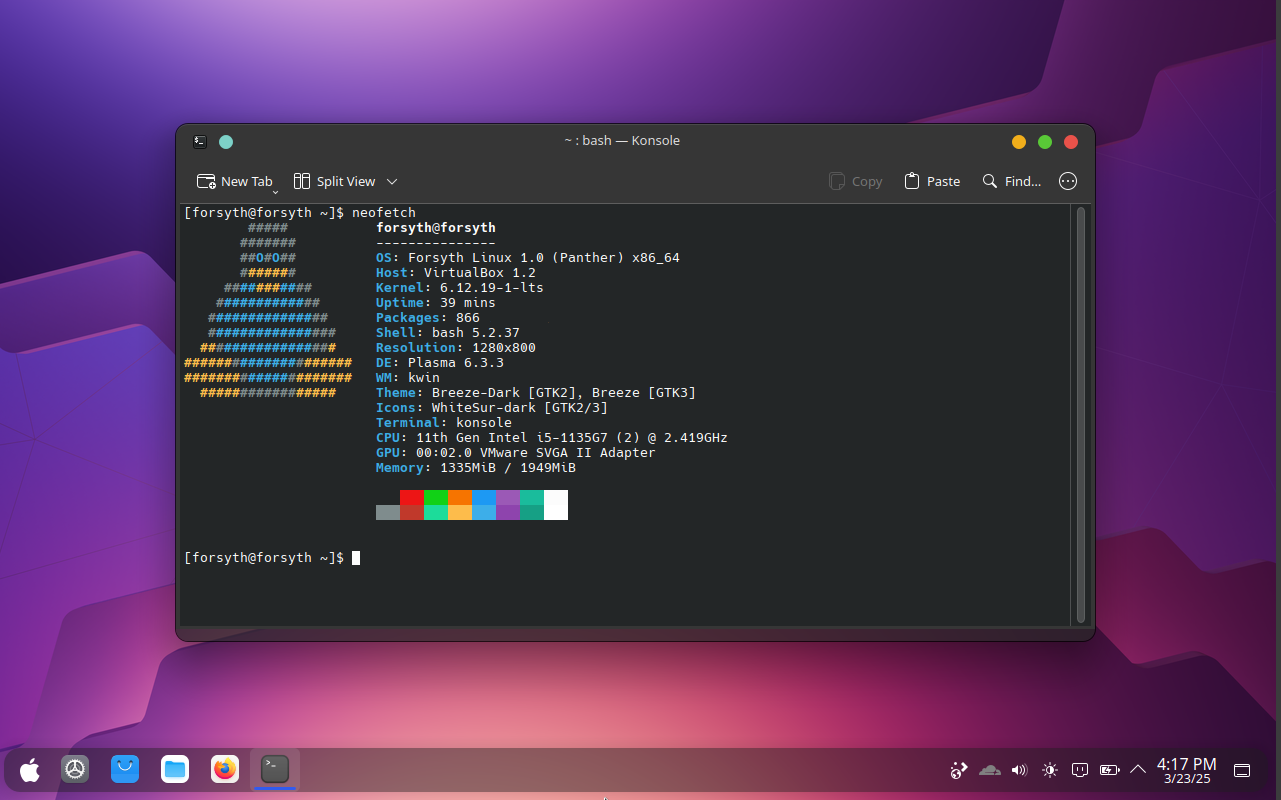This screenshot has height=800, width=1281.
Task: Click the Konsole window menu icon in the title bar
Action: click(x=200, y=142)
